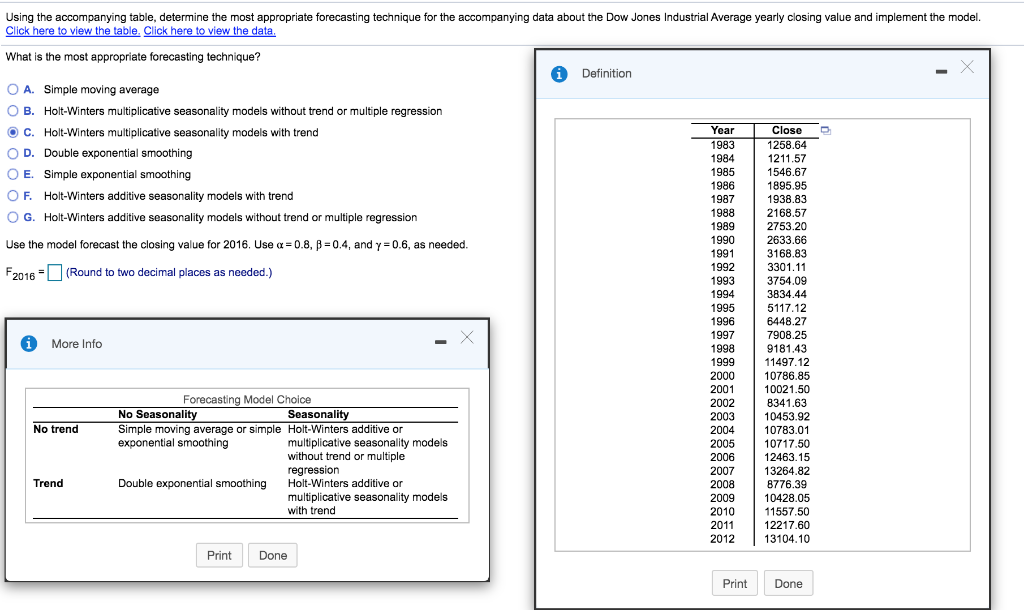Click Done in the Definition dialog

coord(788,583)
